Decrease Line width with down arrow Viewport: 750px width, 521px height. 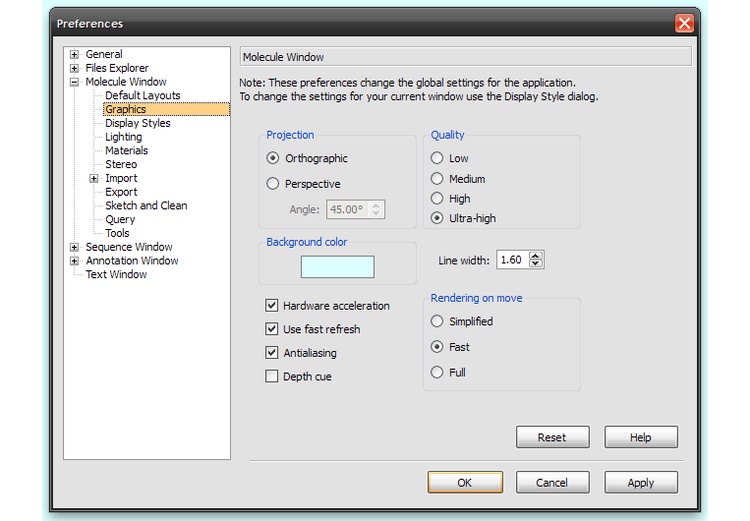(x=536, y=264)
